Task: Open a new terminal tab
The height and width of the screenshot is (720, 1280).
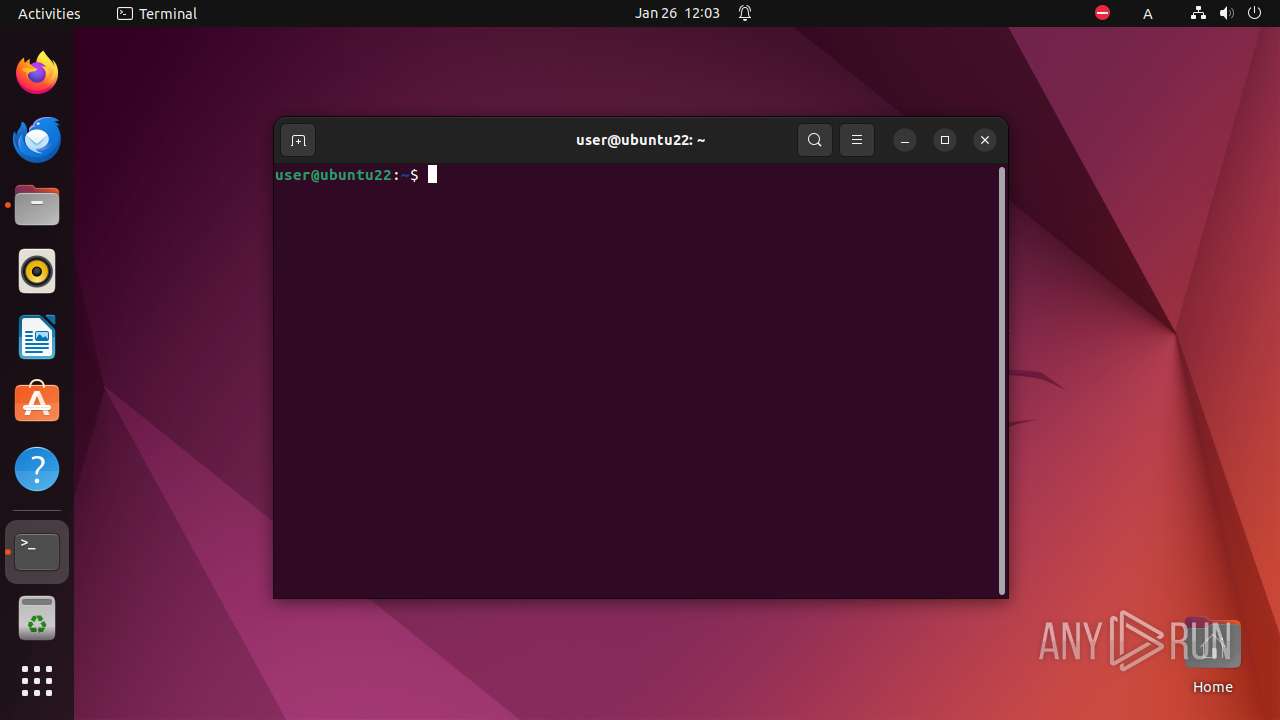Action: 298,140
